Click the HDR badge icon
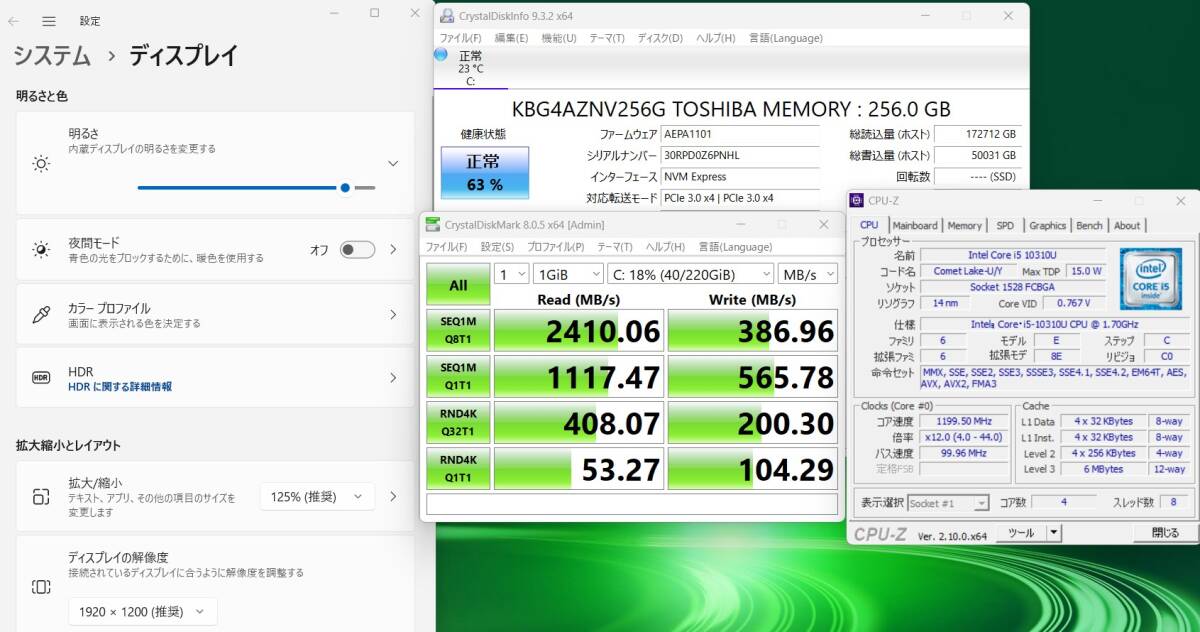 41,378
